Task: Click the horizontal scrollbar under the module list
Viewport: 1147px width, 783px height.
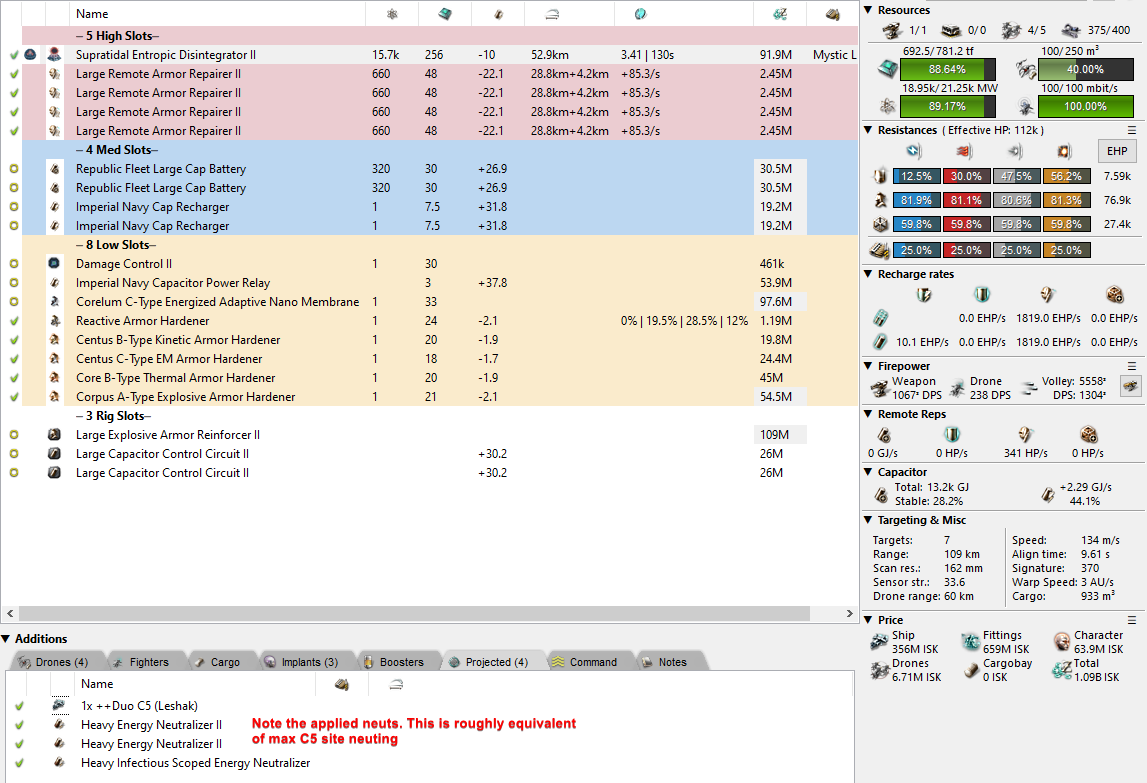Action: point(430,612)
